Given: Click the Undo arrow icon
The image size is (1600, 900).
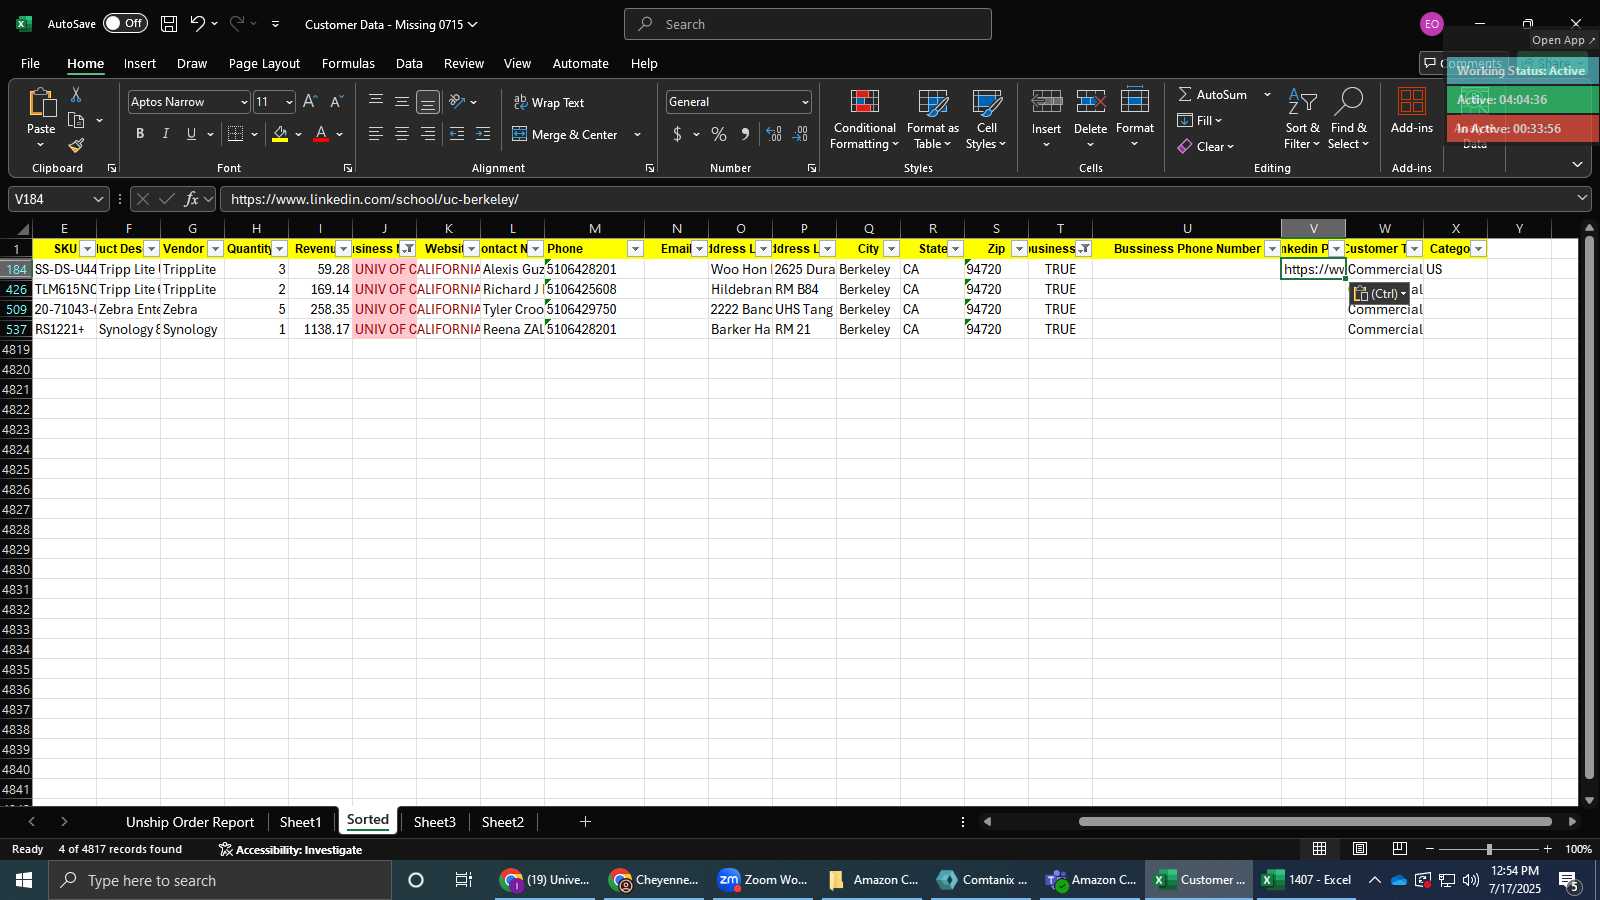Looking at the screenshot, I should pos(198,24).
